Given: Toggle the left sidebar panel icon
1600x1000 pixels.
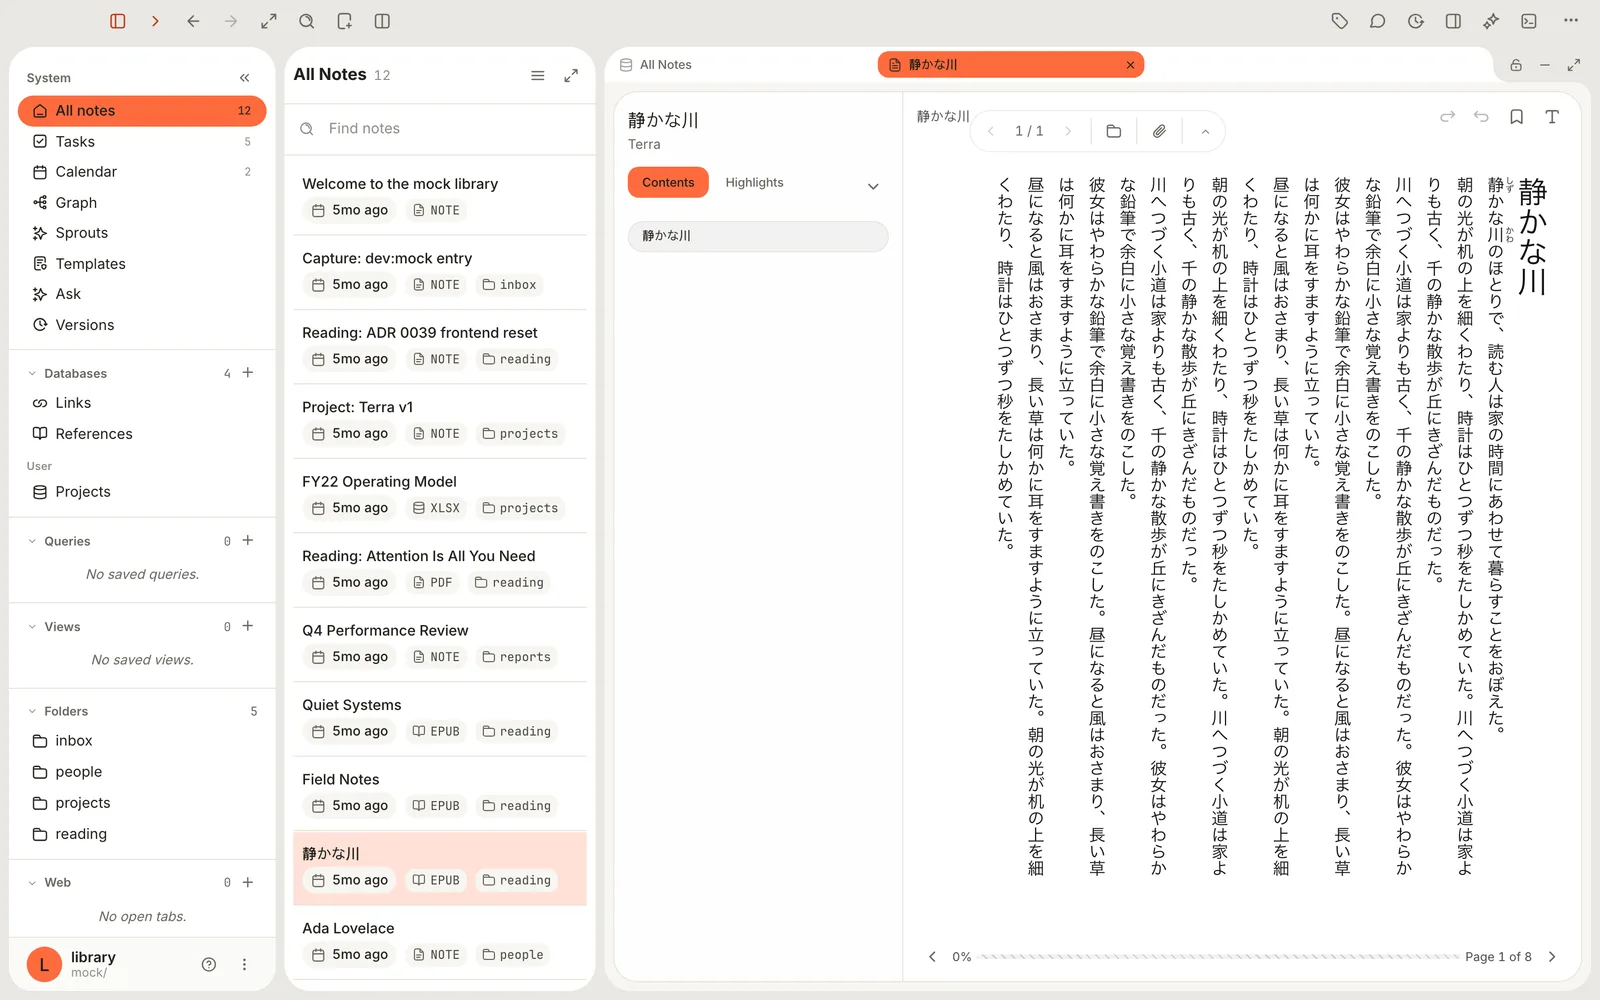Looking at the screenshot, I should (x=118, y=21).
